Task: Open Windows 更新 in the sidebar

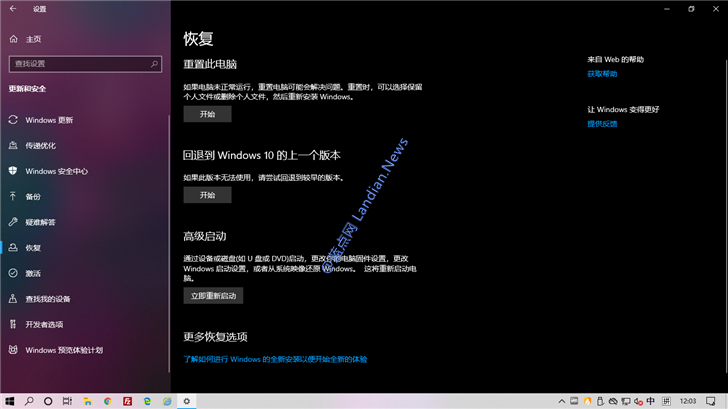Action: 49,120
